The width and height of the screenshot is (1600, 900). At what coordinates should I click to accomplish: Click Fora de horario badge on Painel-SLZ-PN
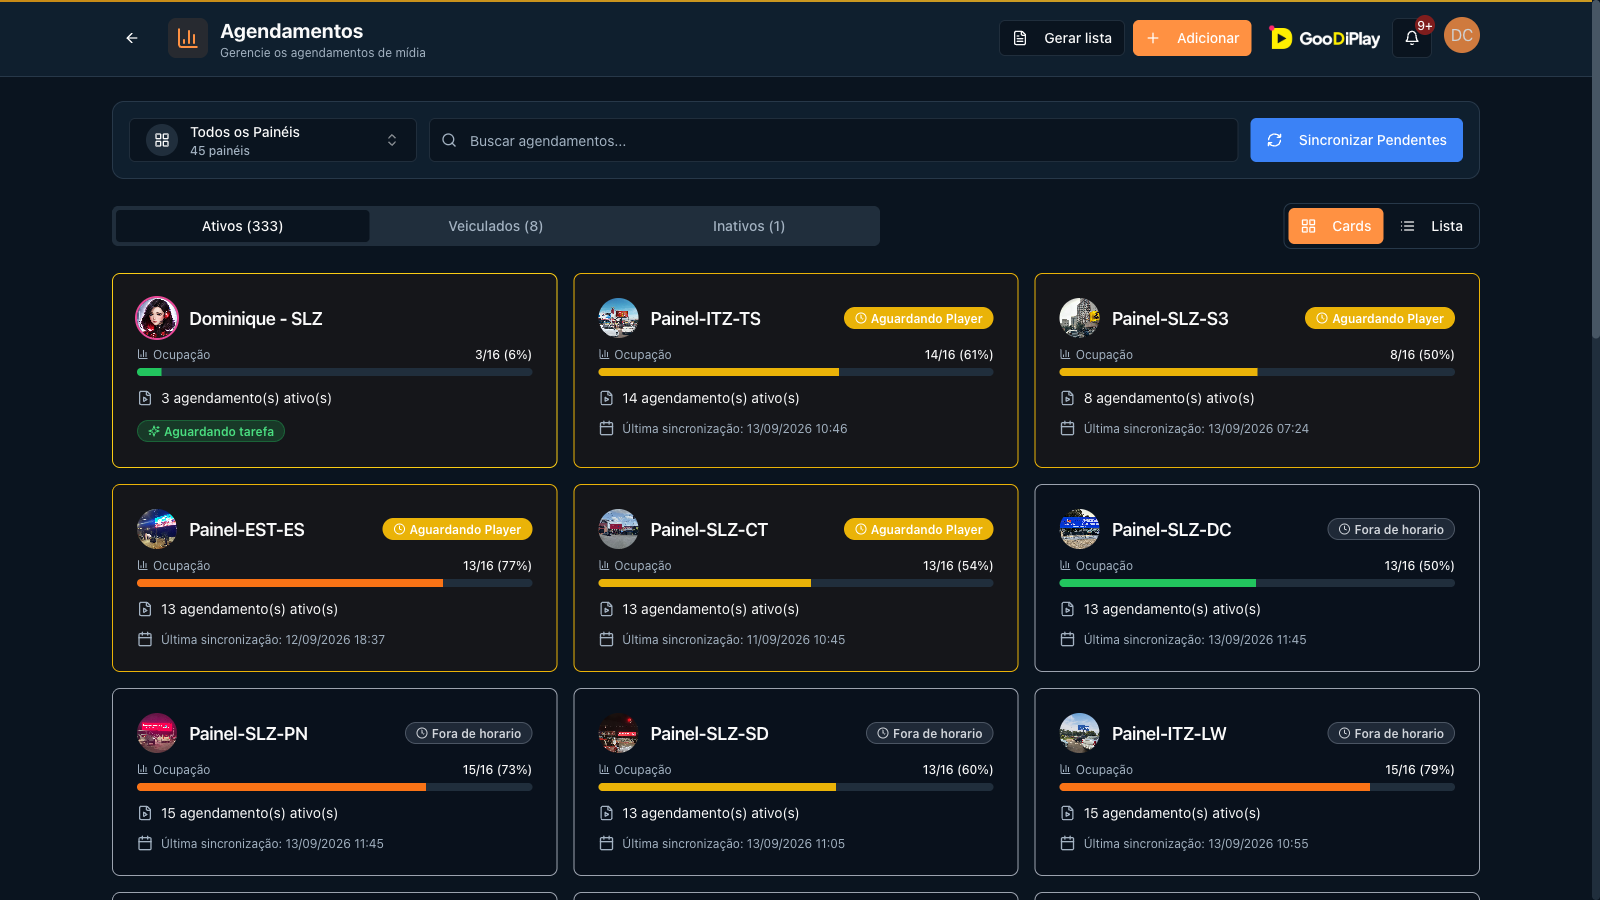point(468,733)
